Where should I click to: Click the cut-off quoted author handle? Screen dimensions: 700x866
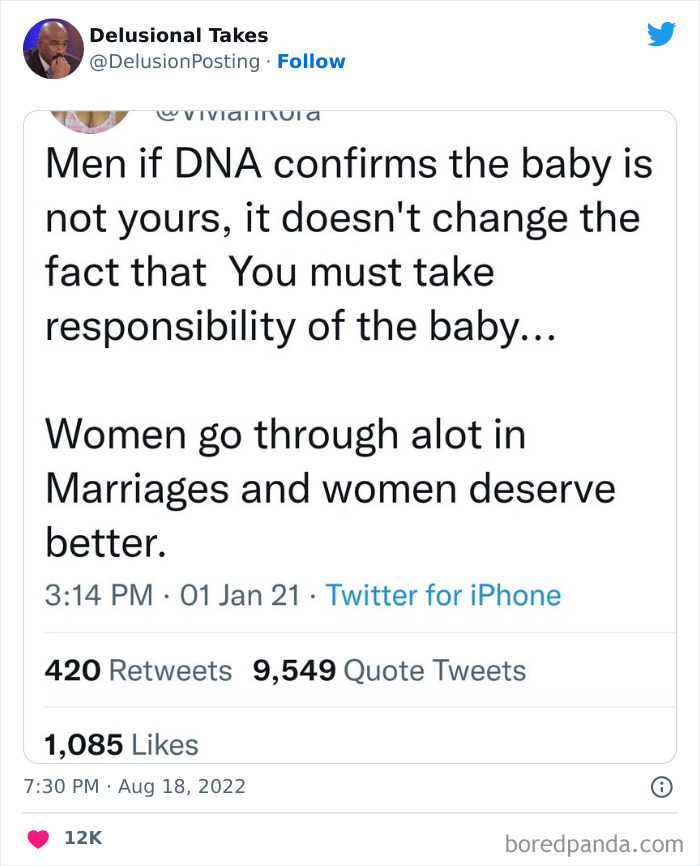coord(239,115)
